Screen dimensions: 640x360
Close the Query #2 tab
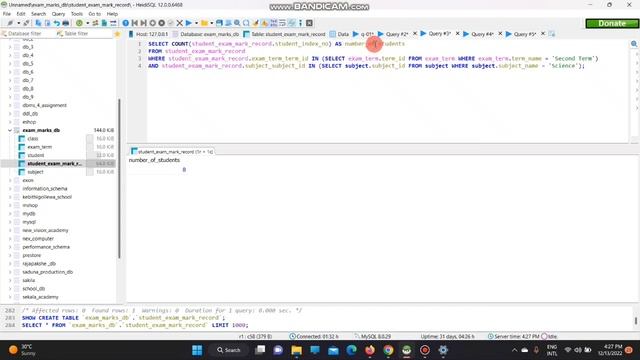(x=415, y=33)
